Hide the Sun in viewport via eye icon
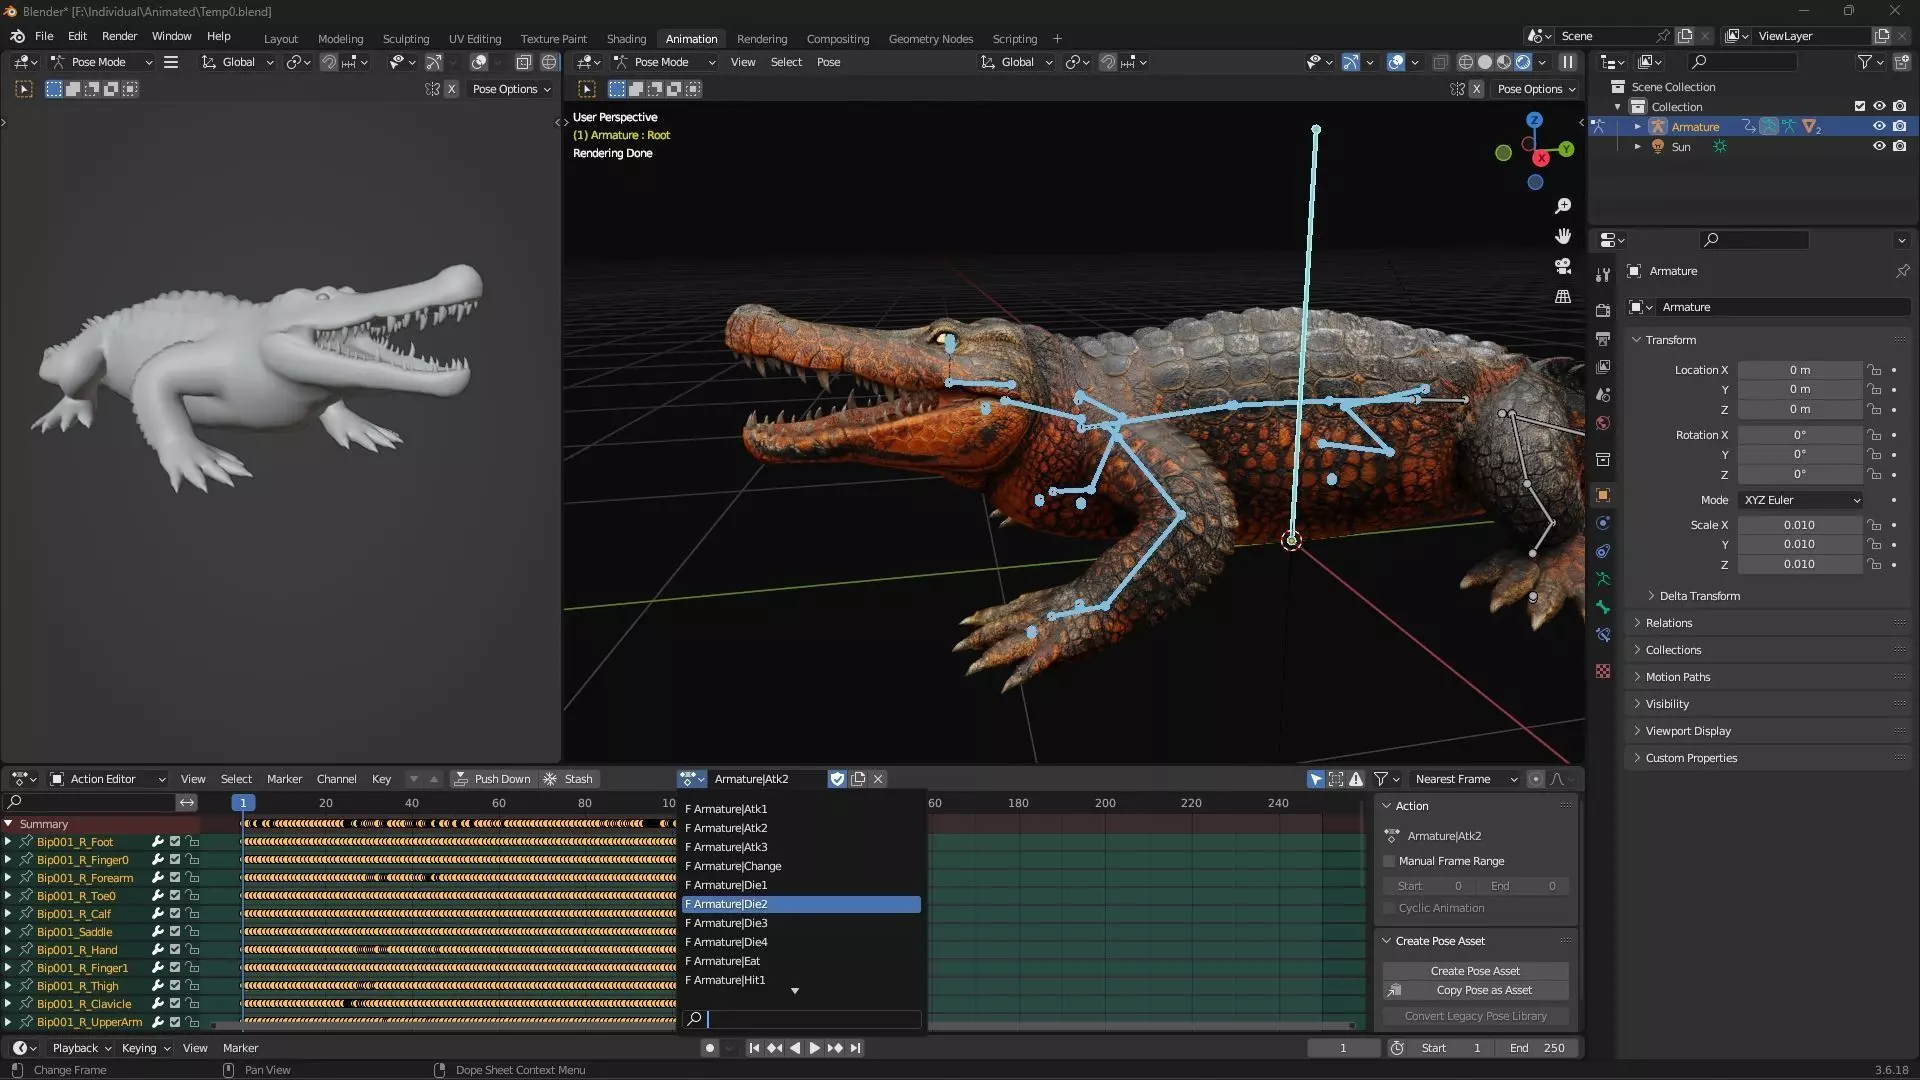The width and height of the screenshot is (1920, 1080). point(1879,147)
